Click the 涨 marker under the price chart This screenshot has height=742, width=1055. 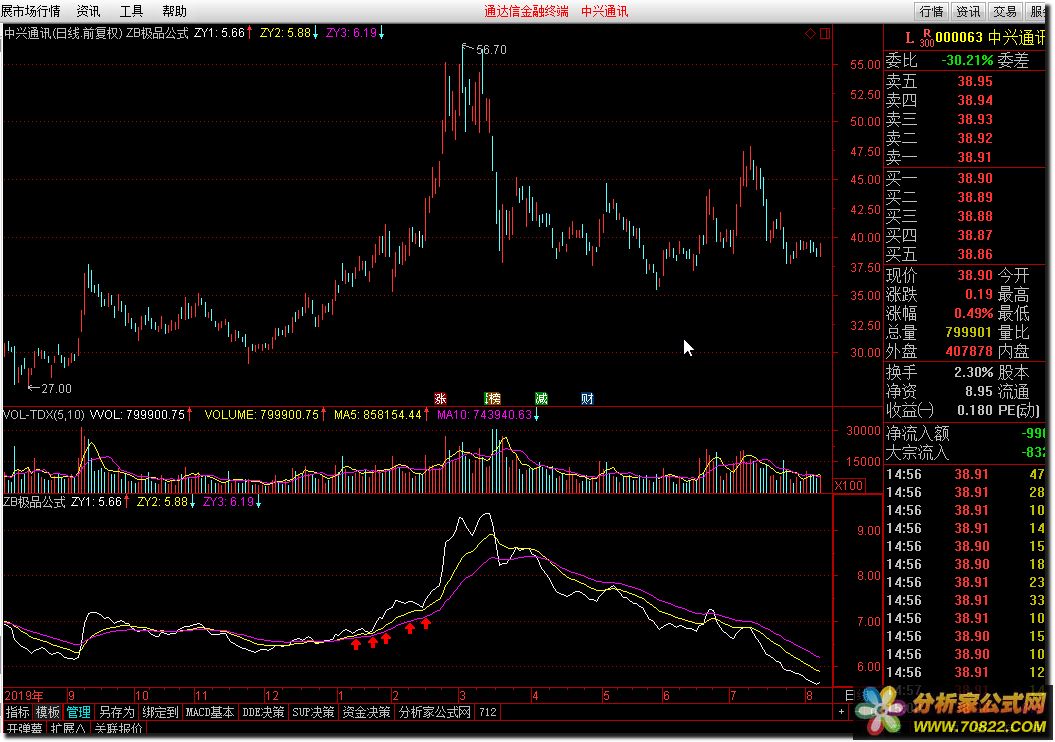(x=440, y=399)
